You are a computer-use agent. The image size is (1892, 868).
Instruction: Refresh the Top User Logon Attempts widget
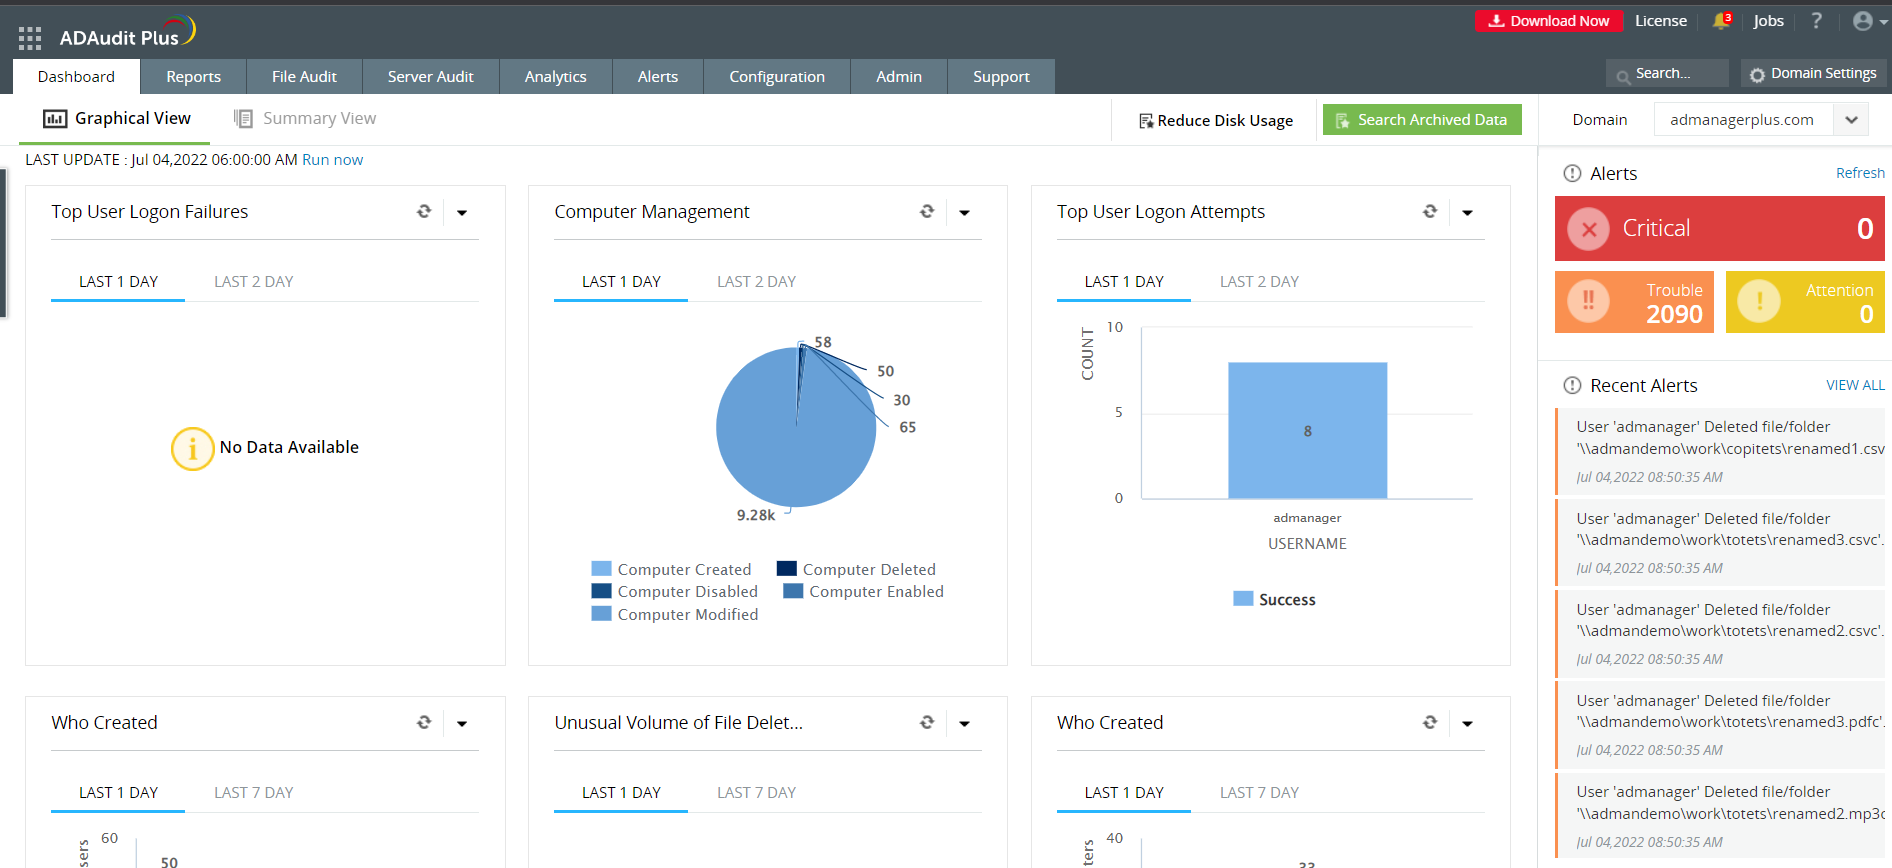pyautogui.click(x=1430, y=212)
